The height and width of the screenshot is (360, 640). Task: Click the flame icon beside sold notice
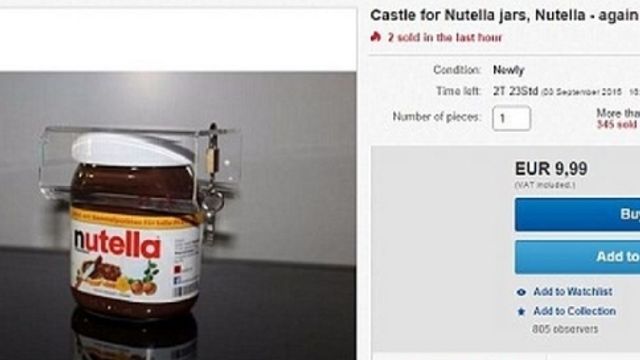(x=376, y=37)
